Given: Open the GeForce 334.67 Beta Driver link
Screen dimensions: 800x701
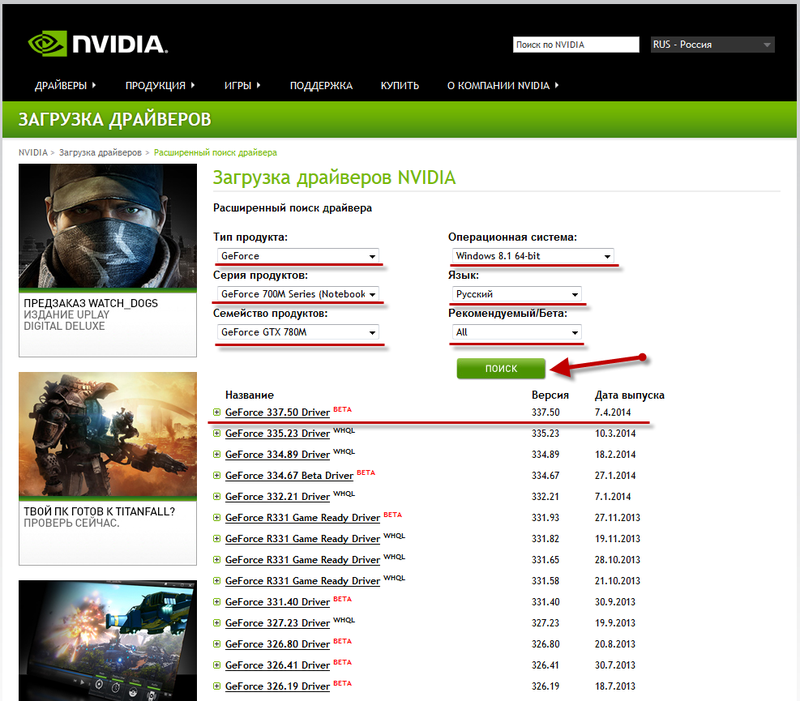Looking at the screenshot, I should coord(289,475).
